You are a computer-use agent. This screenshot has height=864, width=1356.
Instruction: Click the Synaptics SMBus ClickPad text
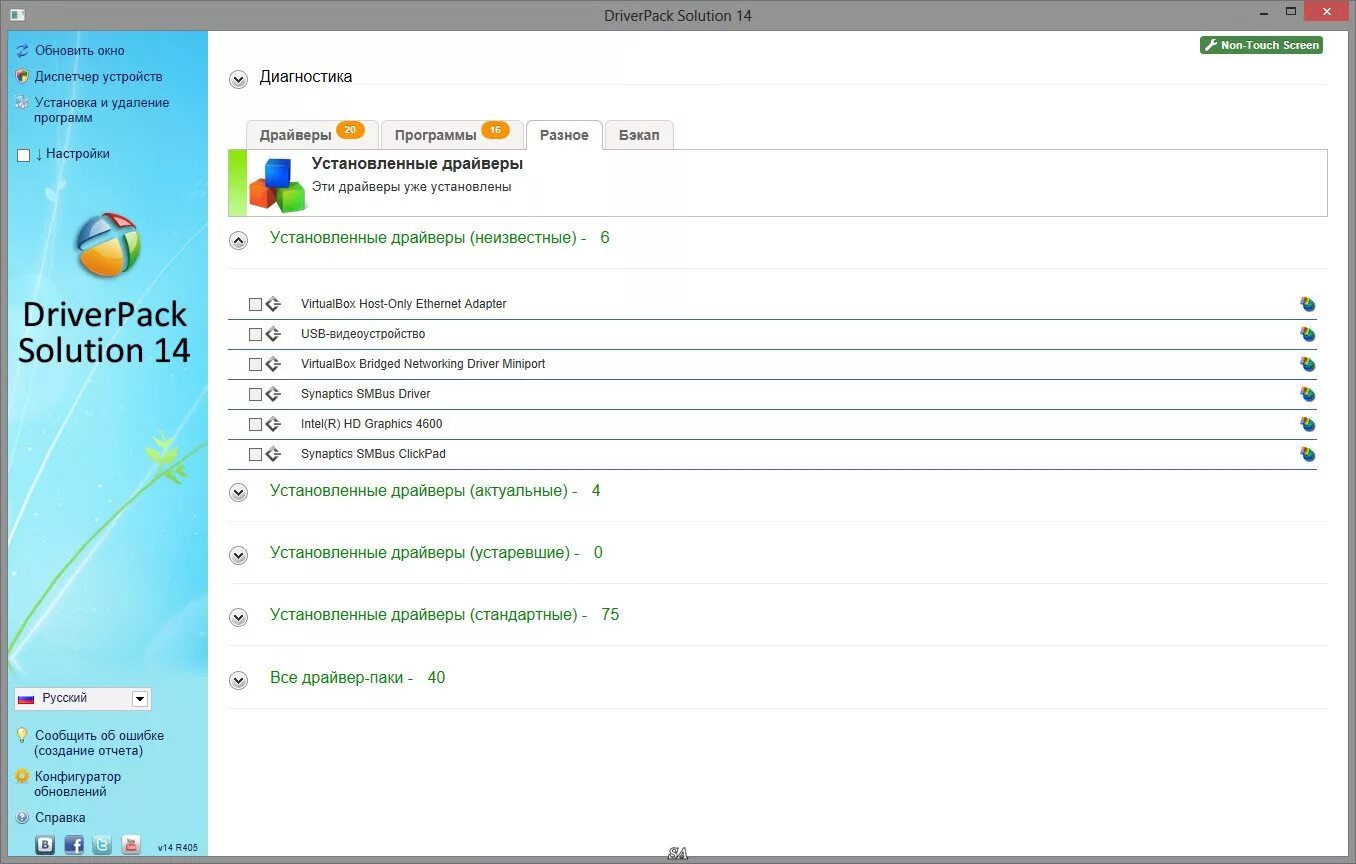(373, 454)
